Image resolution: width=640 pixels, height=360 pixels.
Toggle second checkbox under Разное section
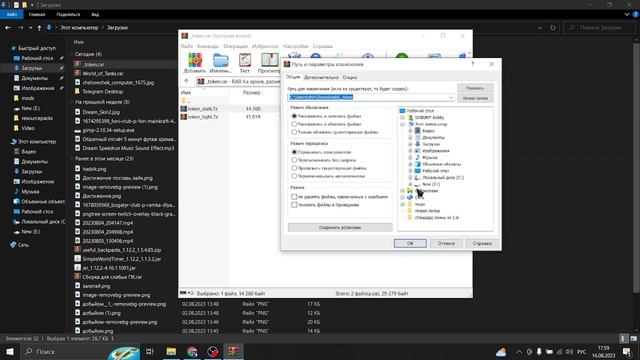coord(294,204)
